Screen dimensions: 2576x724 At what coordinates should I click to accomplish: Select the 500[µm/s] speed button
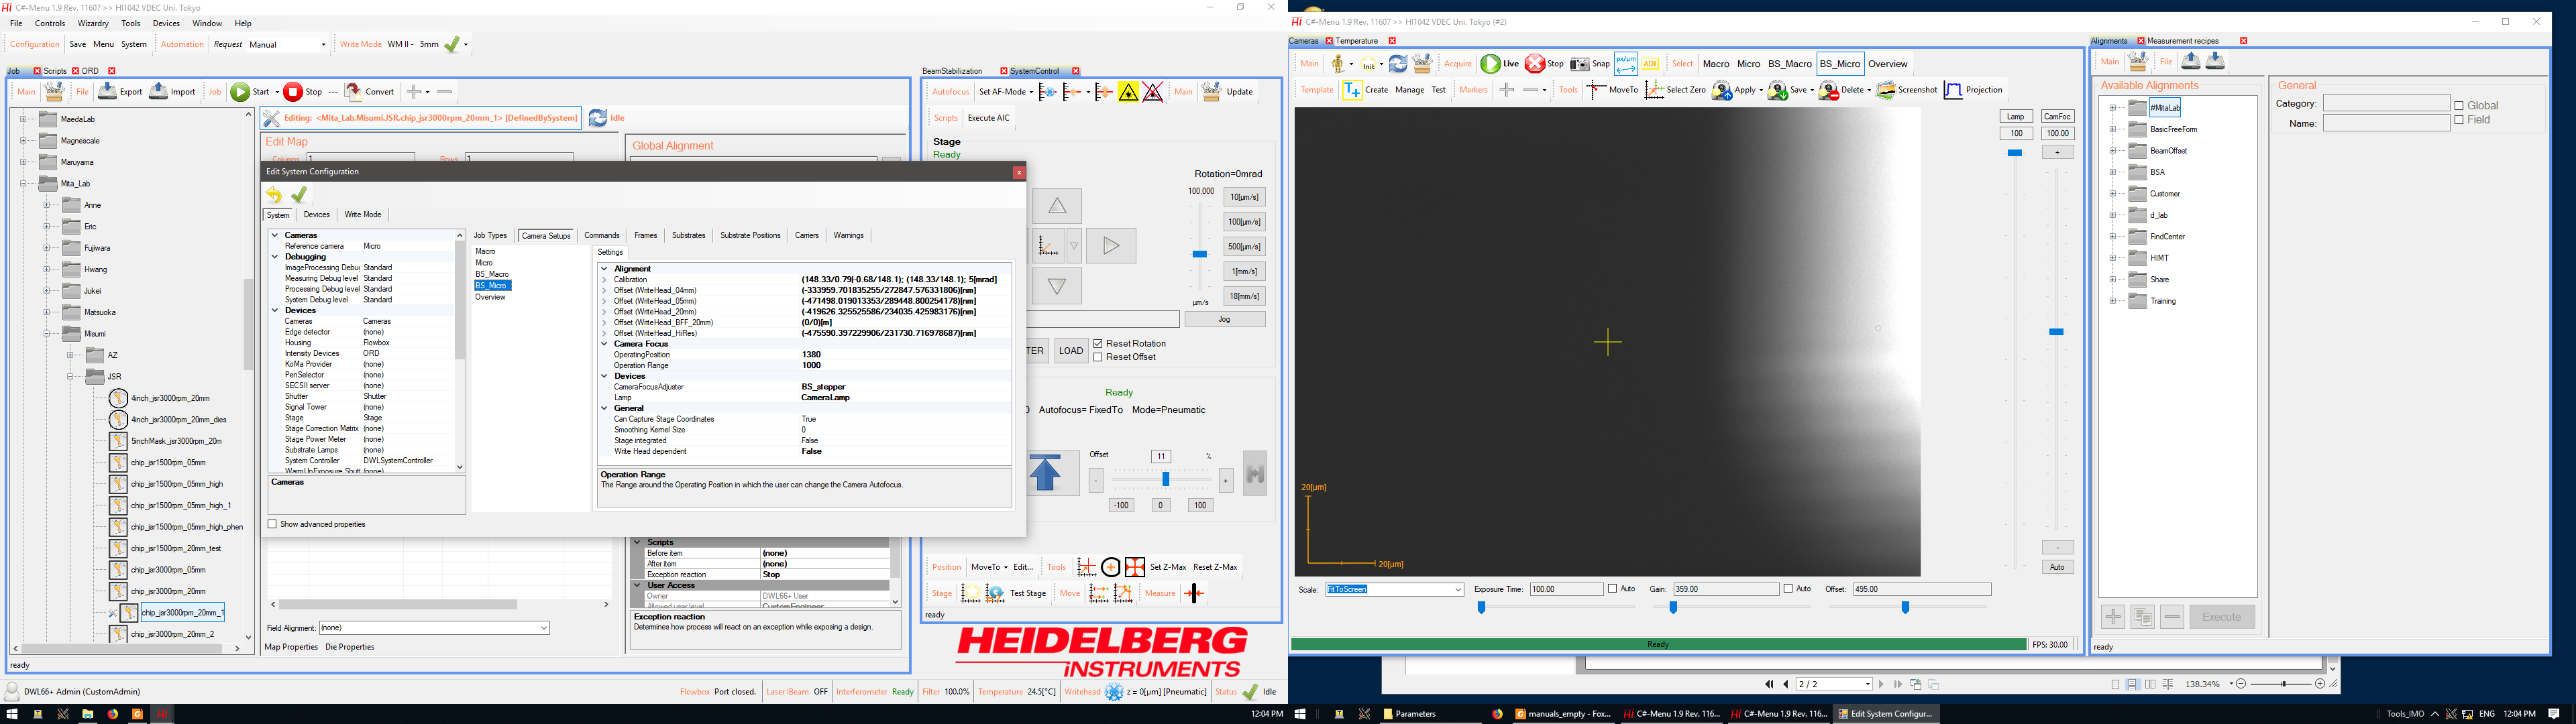1244,247
